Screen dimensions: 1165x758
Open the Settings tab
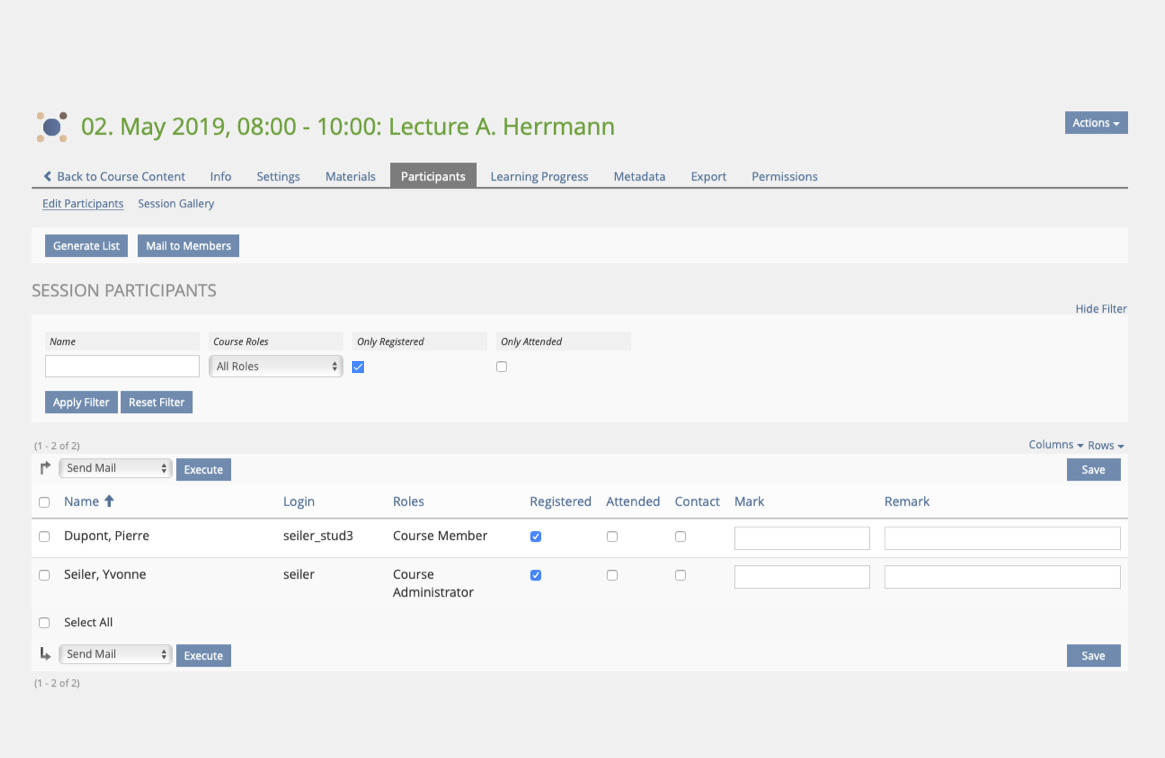pyautogui.click(x=278, y=176)
